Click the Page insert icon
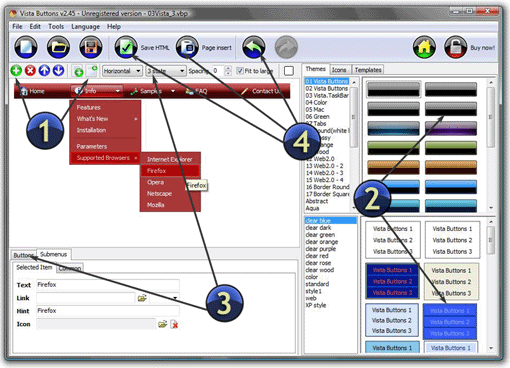The height and width of the screenshot is (368, 510). [187, 47]
